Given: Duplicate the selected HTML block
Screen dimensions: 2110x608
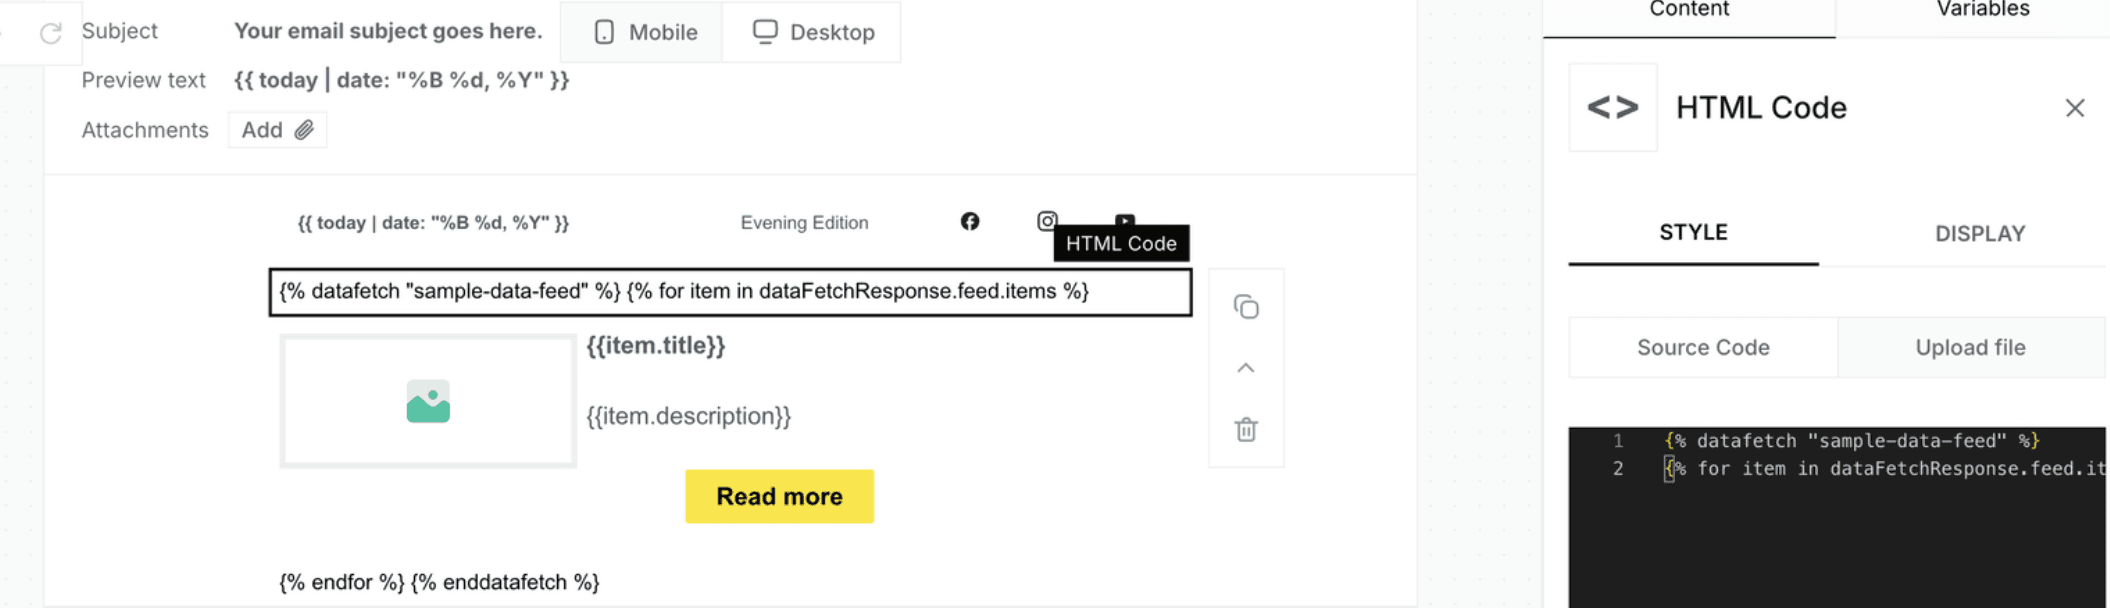Looking at the screenshot, I should click(x=1246, y=307).
